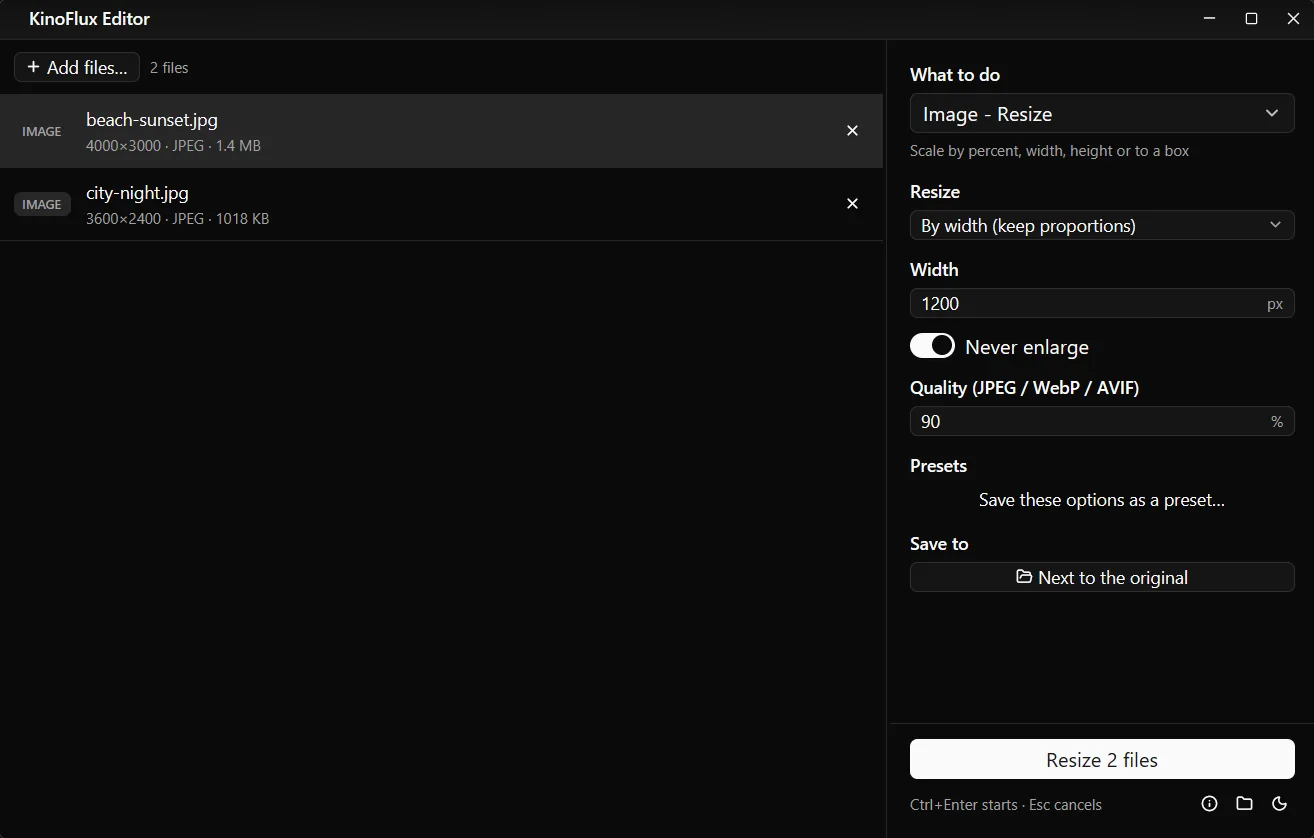Click the 2 files count label
The image size is (1314, 838).
169,68
